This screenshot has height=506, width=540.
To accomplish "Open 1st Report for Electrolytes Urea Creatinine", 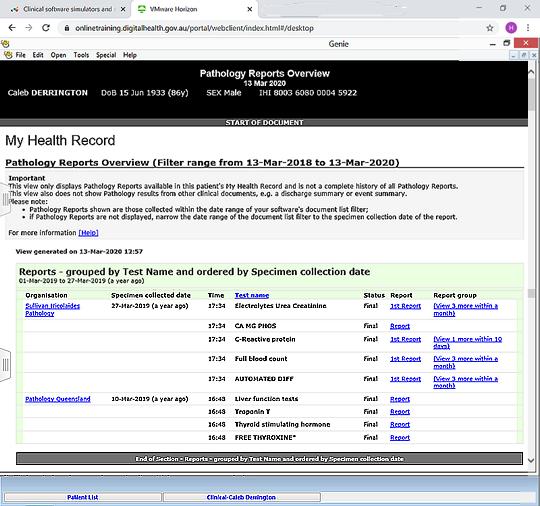I will (x=405, y=306).
